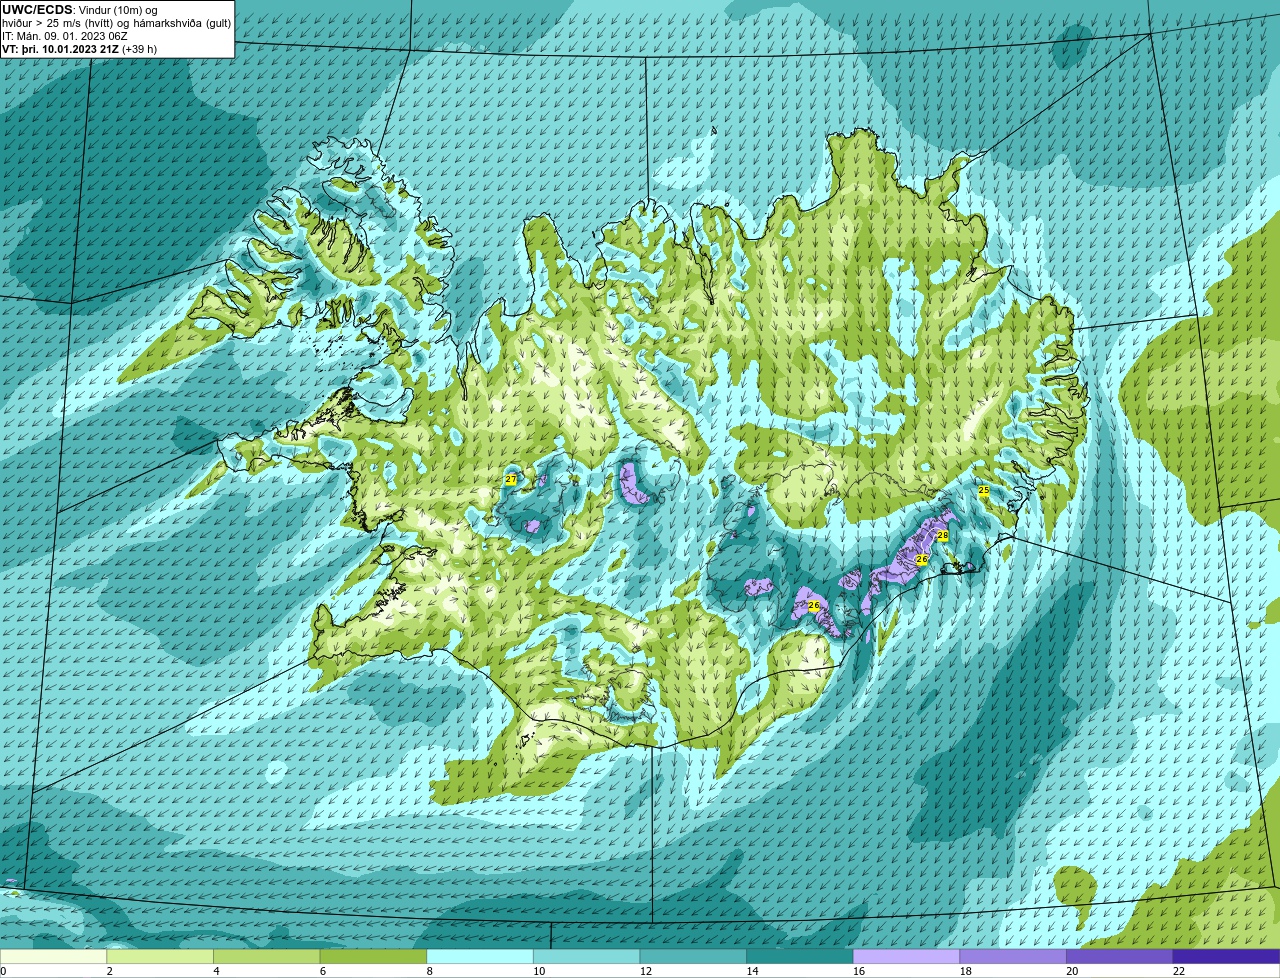Click the 20–22 m/s violet legend swatch

point(1119,956)
